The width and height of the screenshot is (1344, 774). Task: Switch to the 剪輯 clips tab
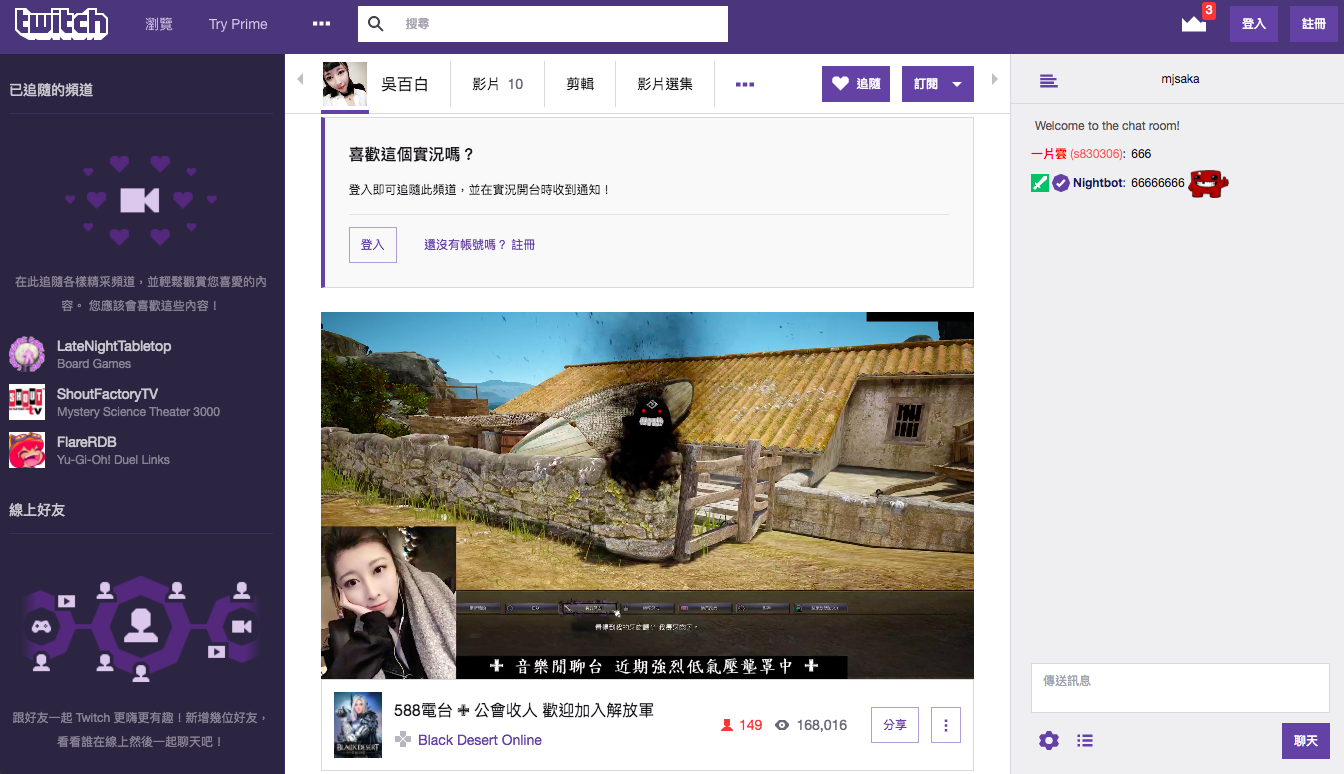[580, 83]
